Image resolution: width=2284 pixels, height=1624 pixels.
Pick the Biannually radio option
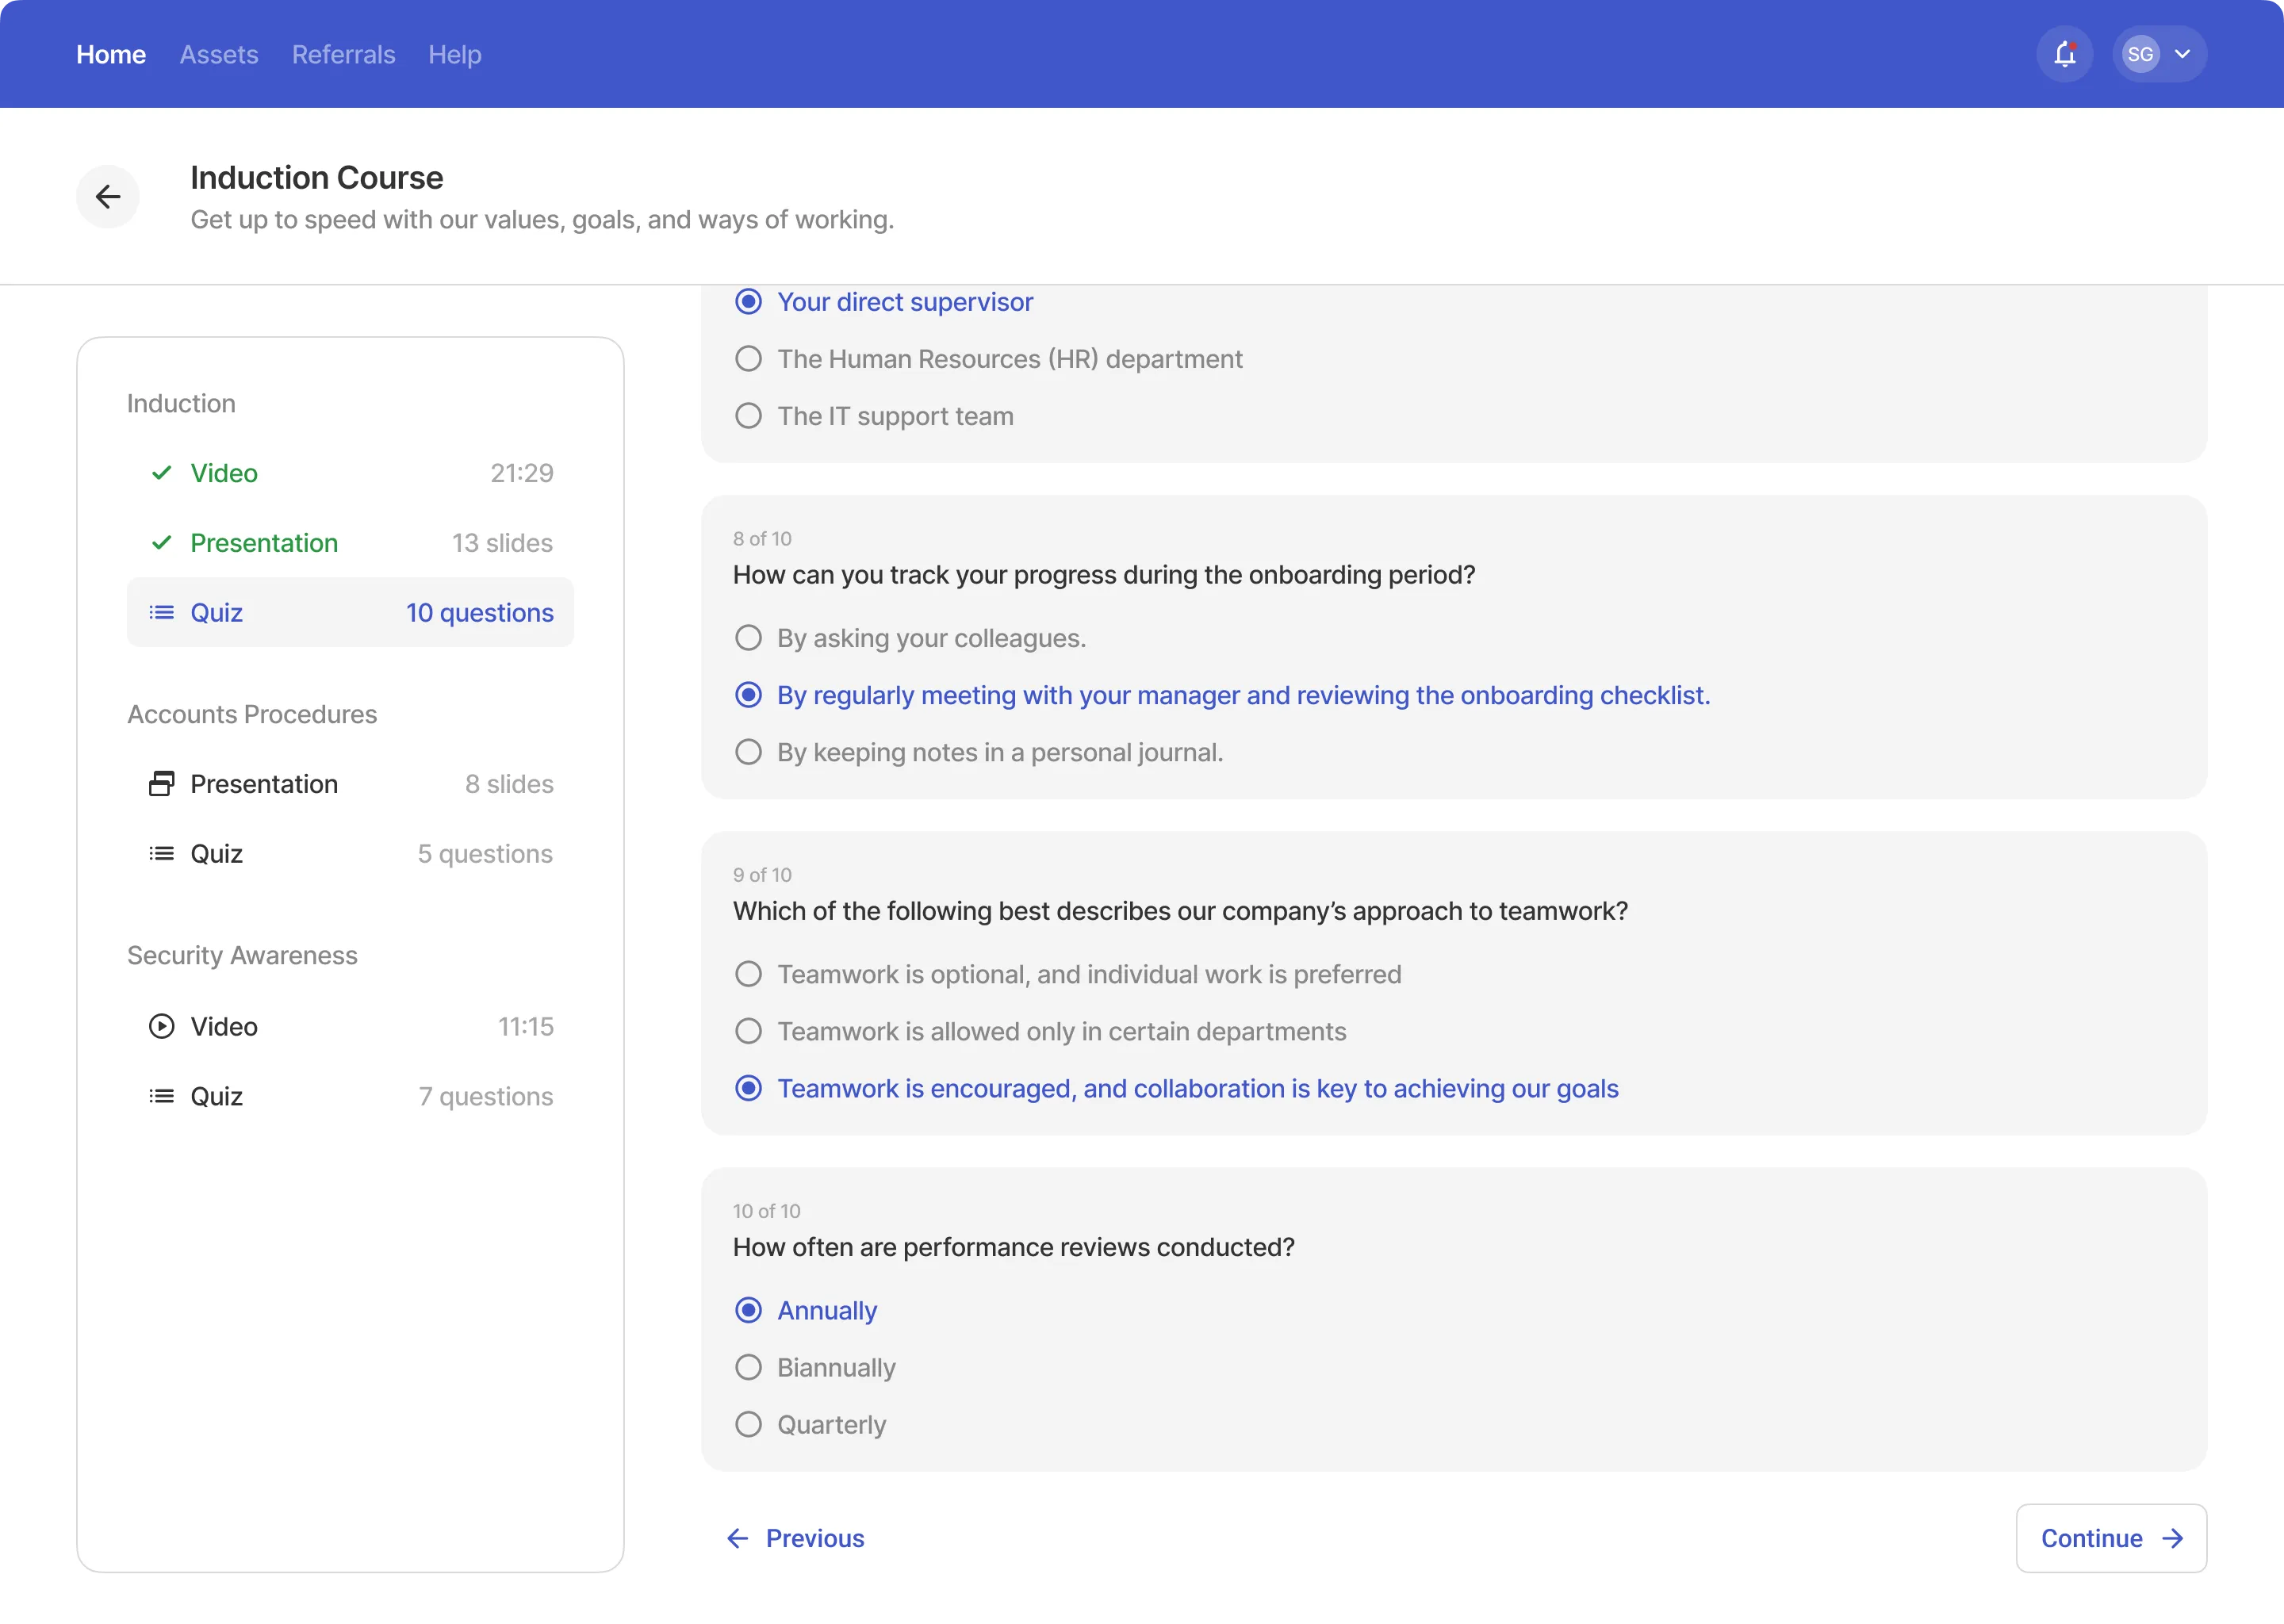(748, 1367)
